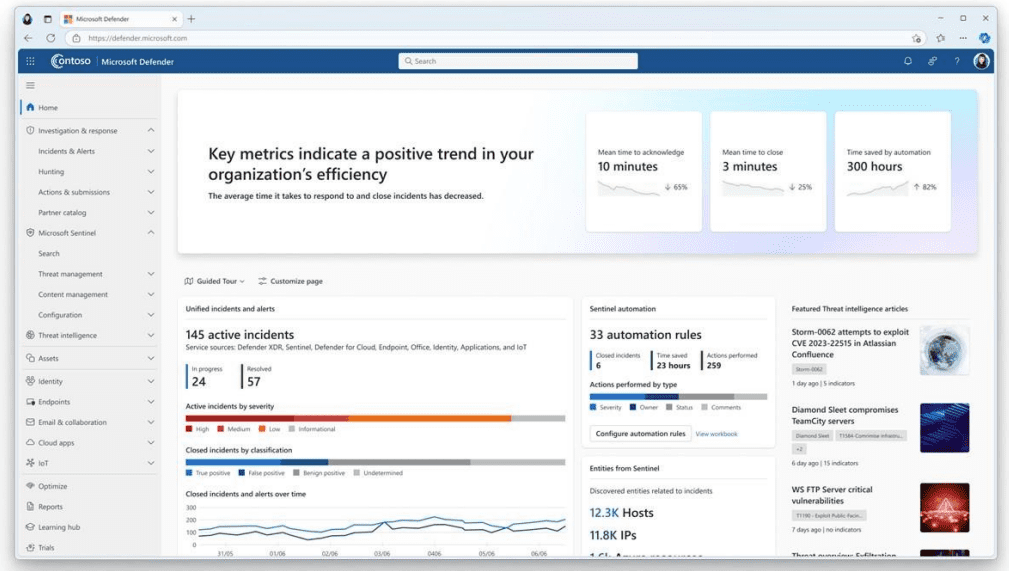Open Diamond Sleet TeamCity article
Screen dimensions: 1009x571
[845, 415]
